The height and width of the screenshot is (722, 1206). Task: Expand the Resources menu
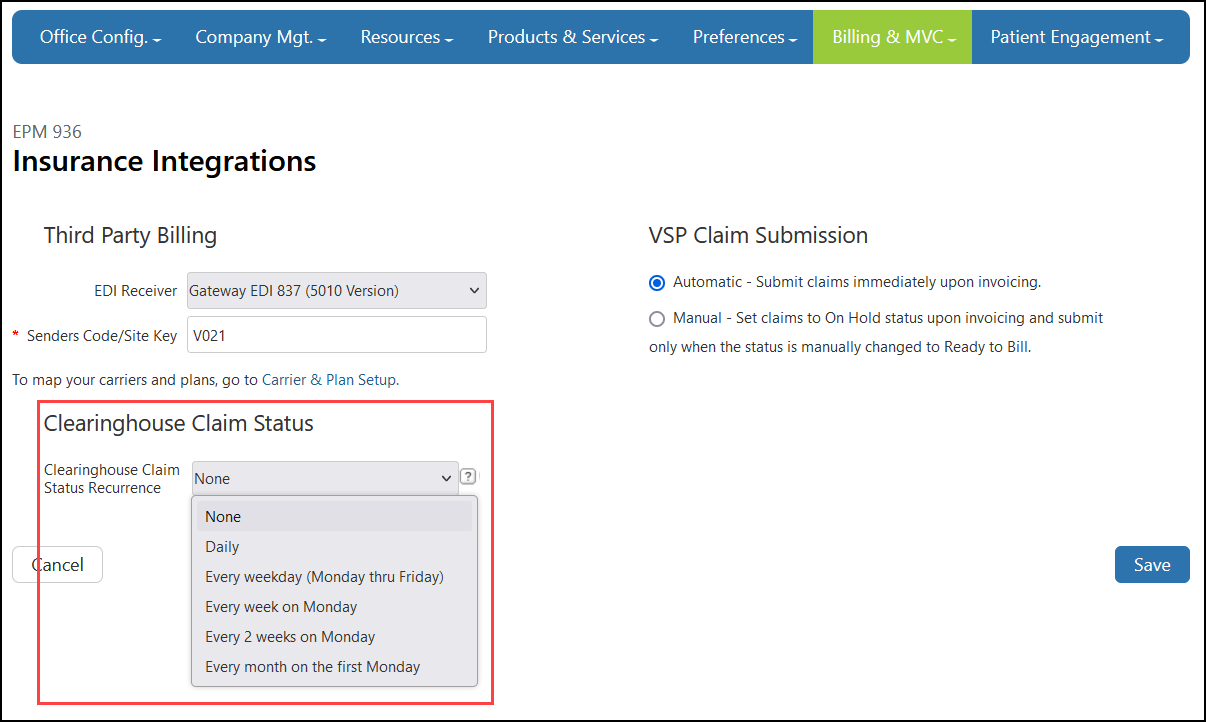point(406,37)
